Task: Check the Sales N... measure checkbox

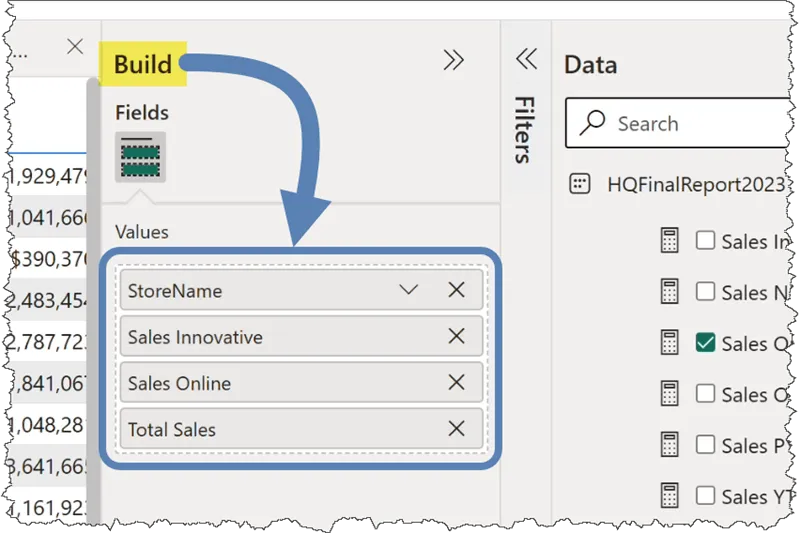Action: coord(706,292)
